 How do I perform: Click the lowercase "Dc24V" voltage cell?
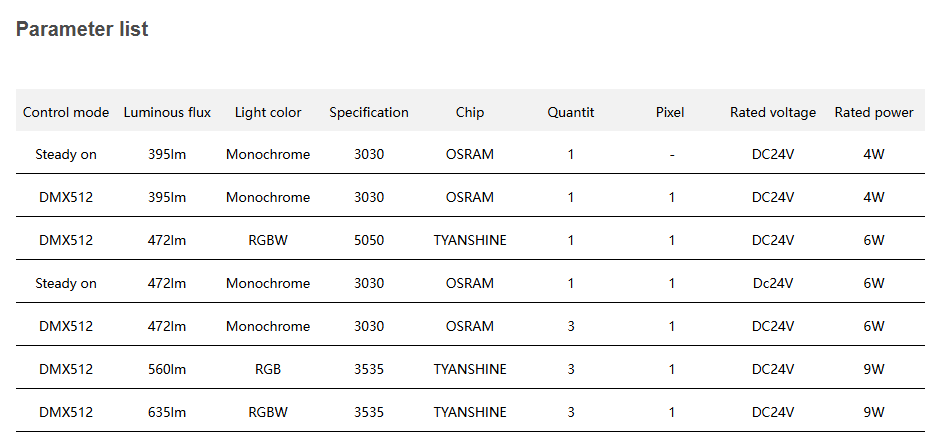(773, 283)
